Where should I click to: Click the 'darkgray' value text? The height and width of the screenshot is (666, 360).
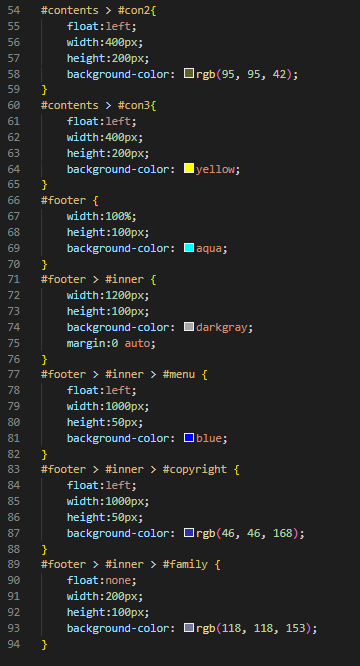point(222,327)
